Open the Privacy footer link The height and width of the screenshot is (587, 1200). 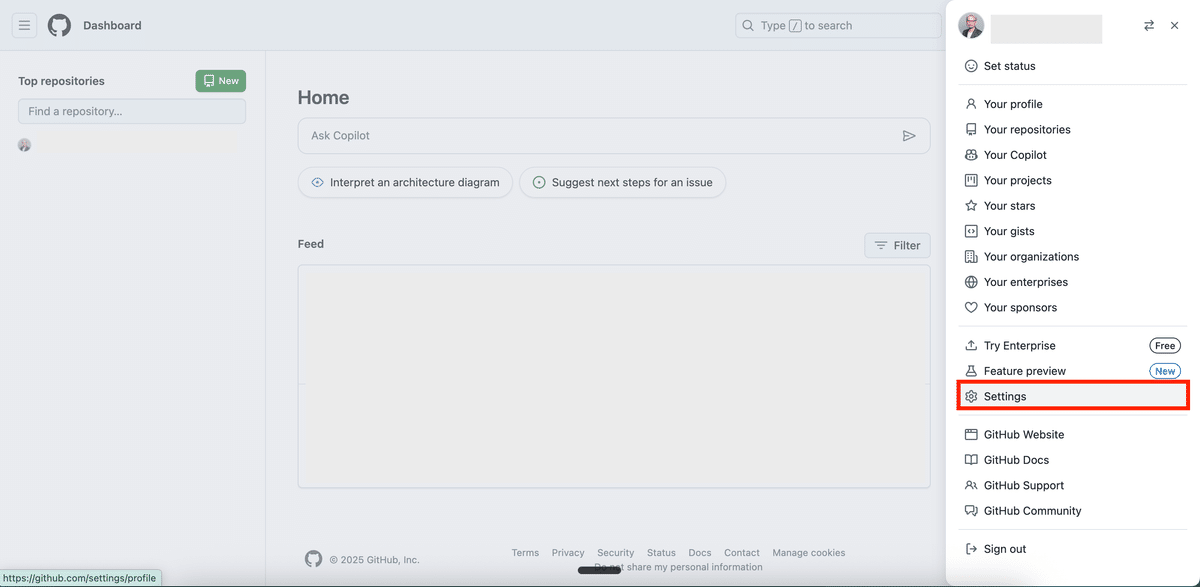(567, 553)
